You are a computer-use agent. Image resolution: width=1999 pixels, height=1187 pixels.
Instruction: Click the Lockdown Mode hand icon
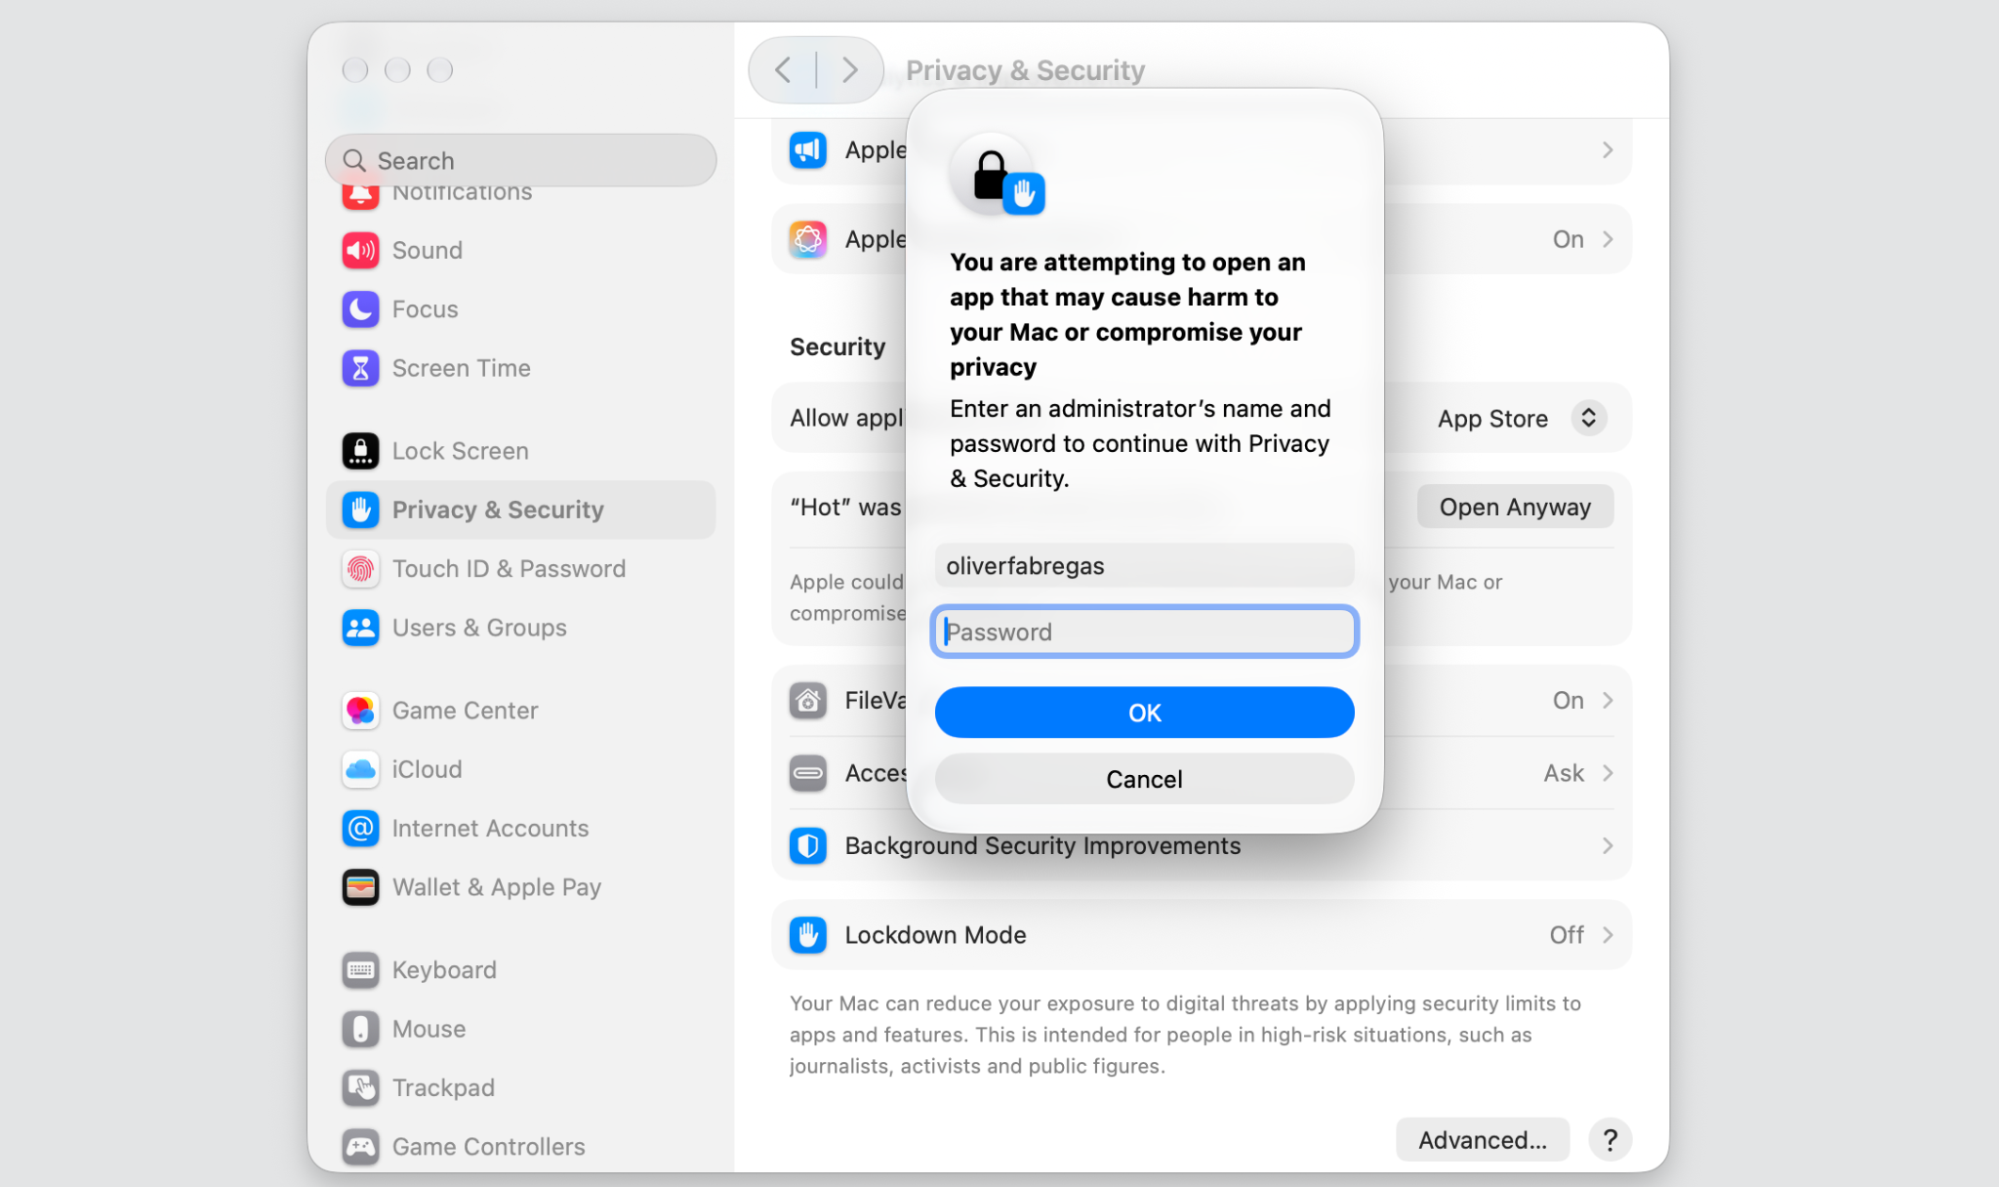[808, 935]
